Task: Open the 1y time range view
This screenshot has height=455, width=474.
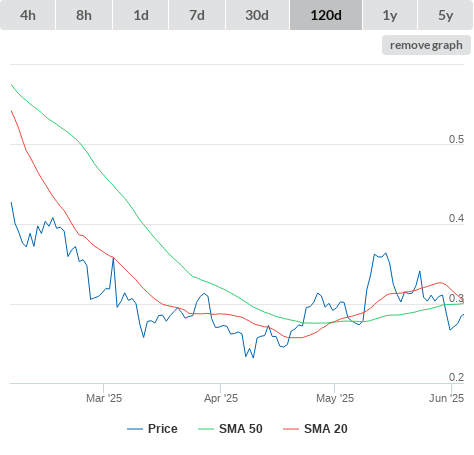Action: (390, 15)
